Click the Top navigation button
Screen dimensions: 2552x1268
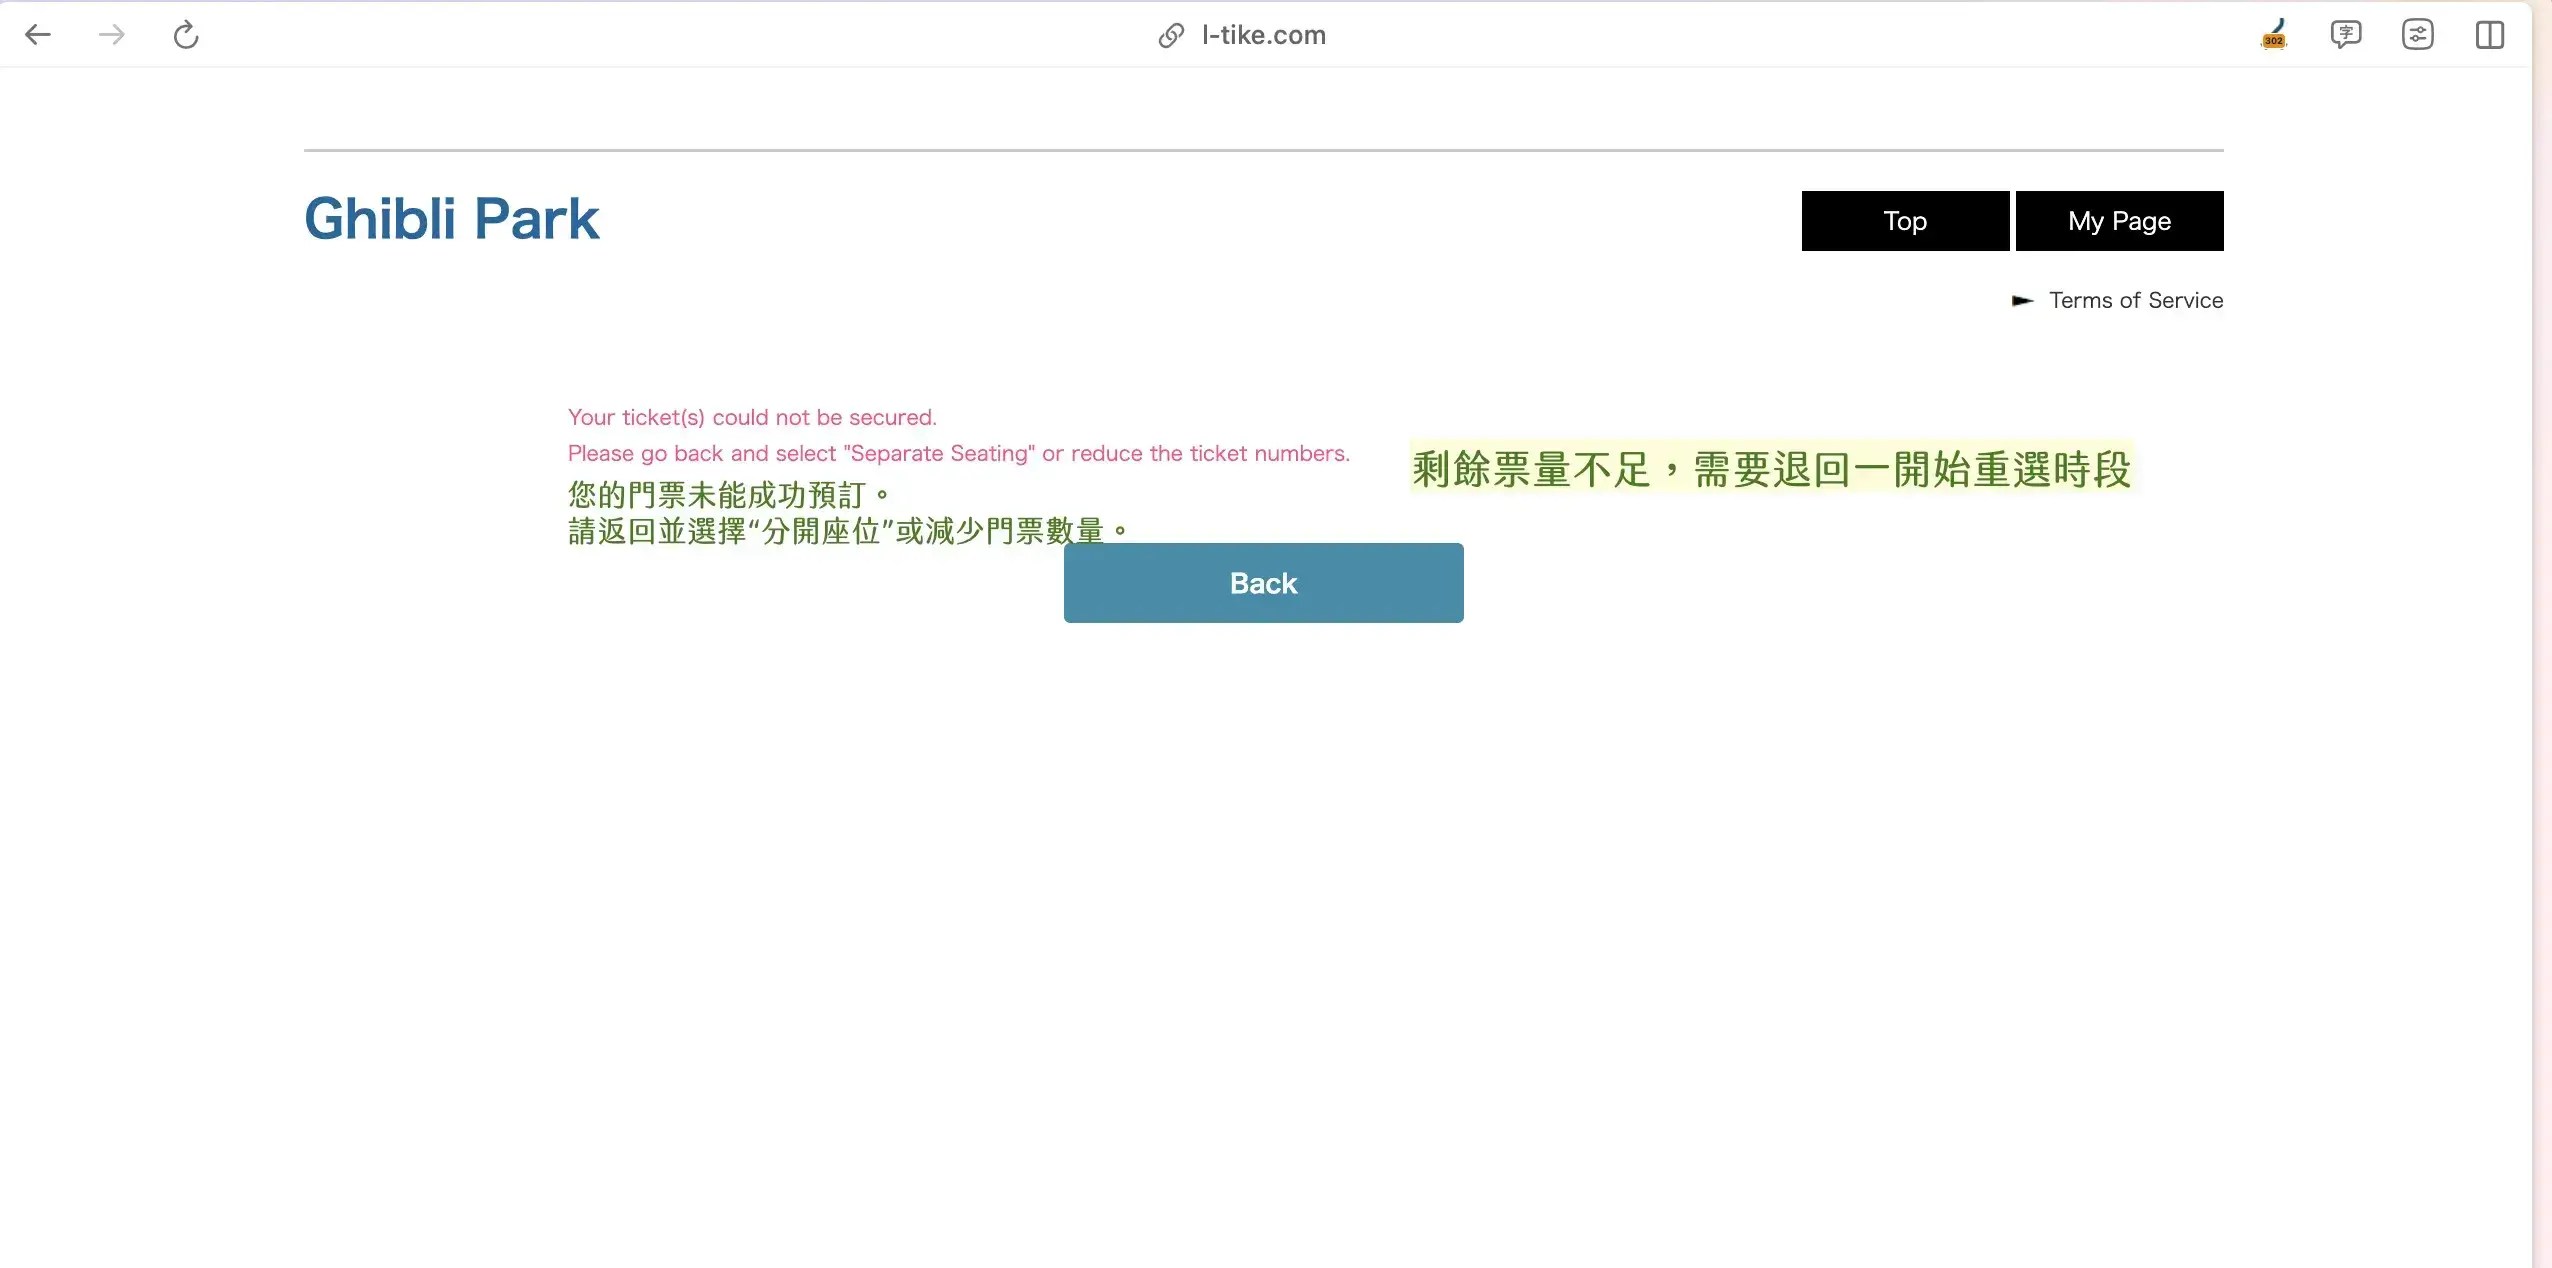[1904, 220]
